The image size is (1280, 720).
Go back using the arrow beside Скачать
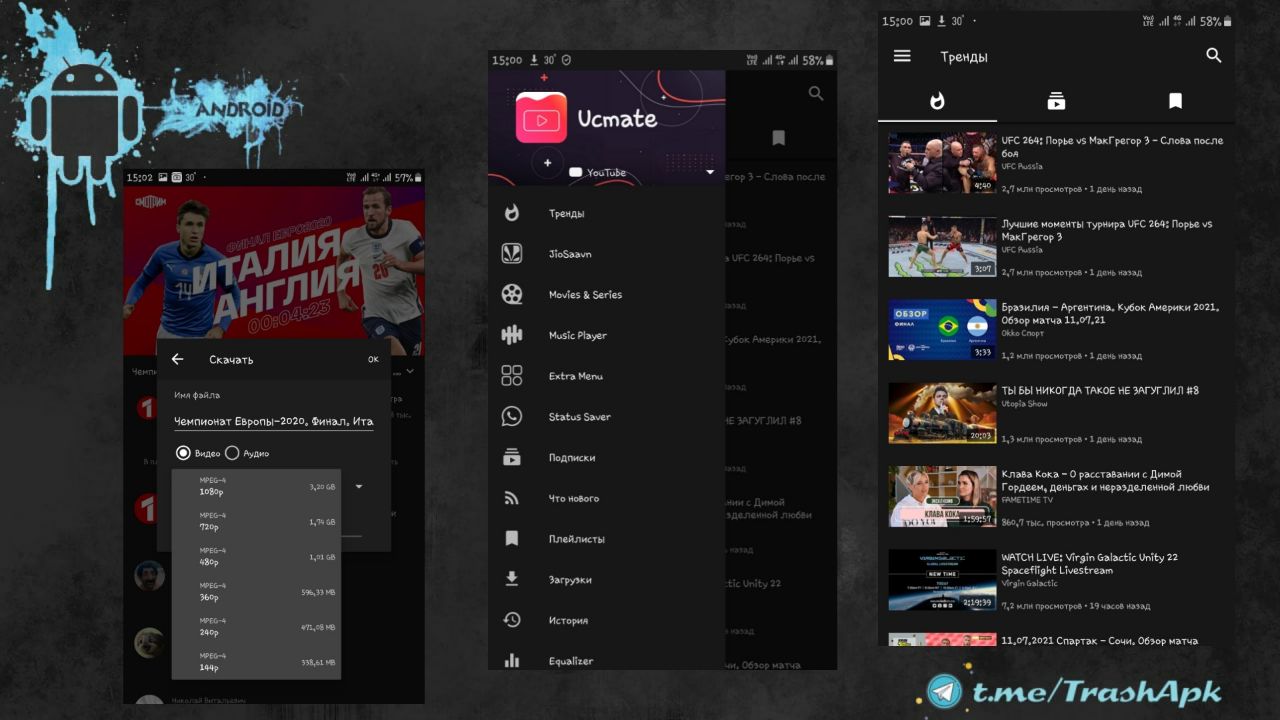(x=178, y=359)
